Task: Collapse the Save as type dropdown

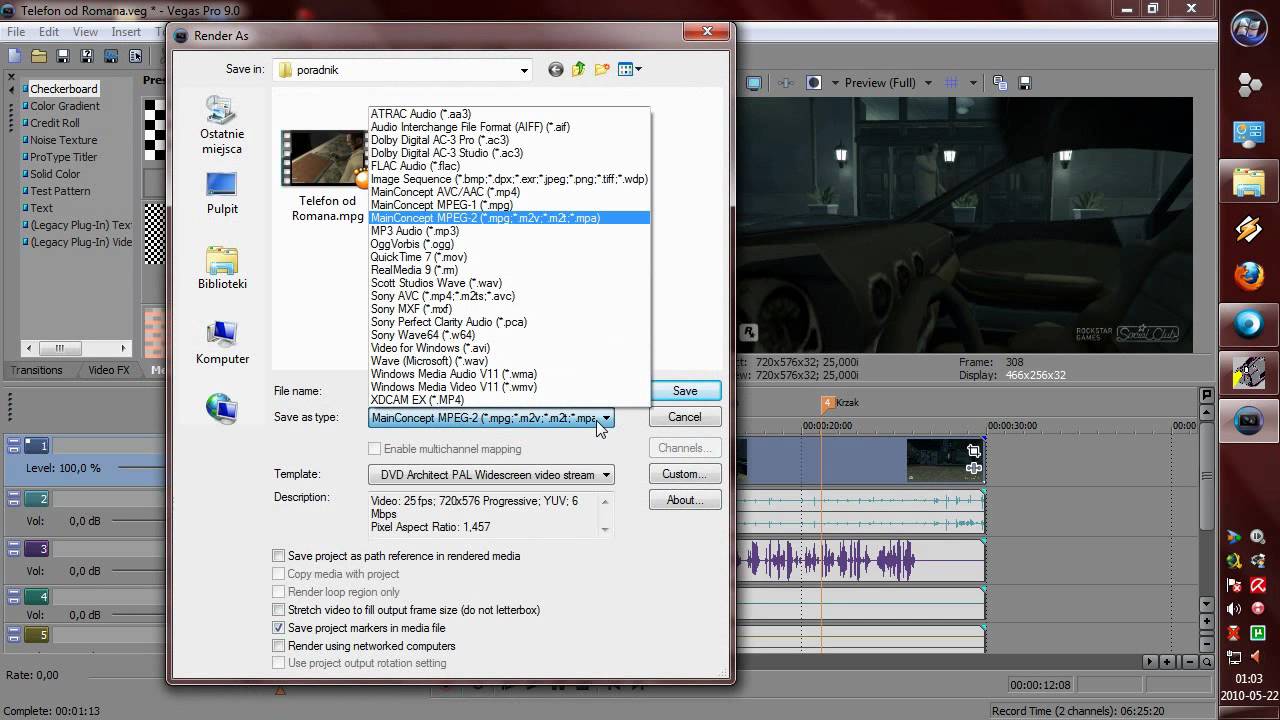Action: click(x=606, y=418)
